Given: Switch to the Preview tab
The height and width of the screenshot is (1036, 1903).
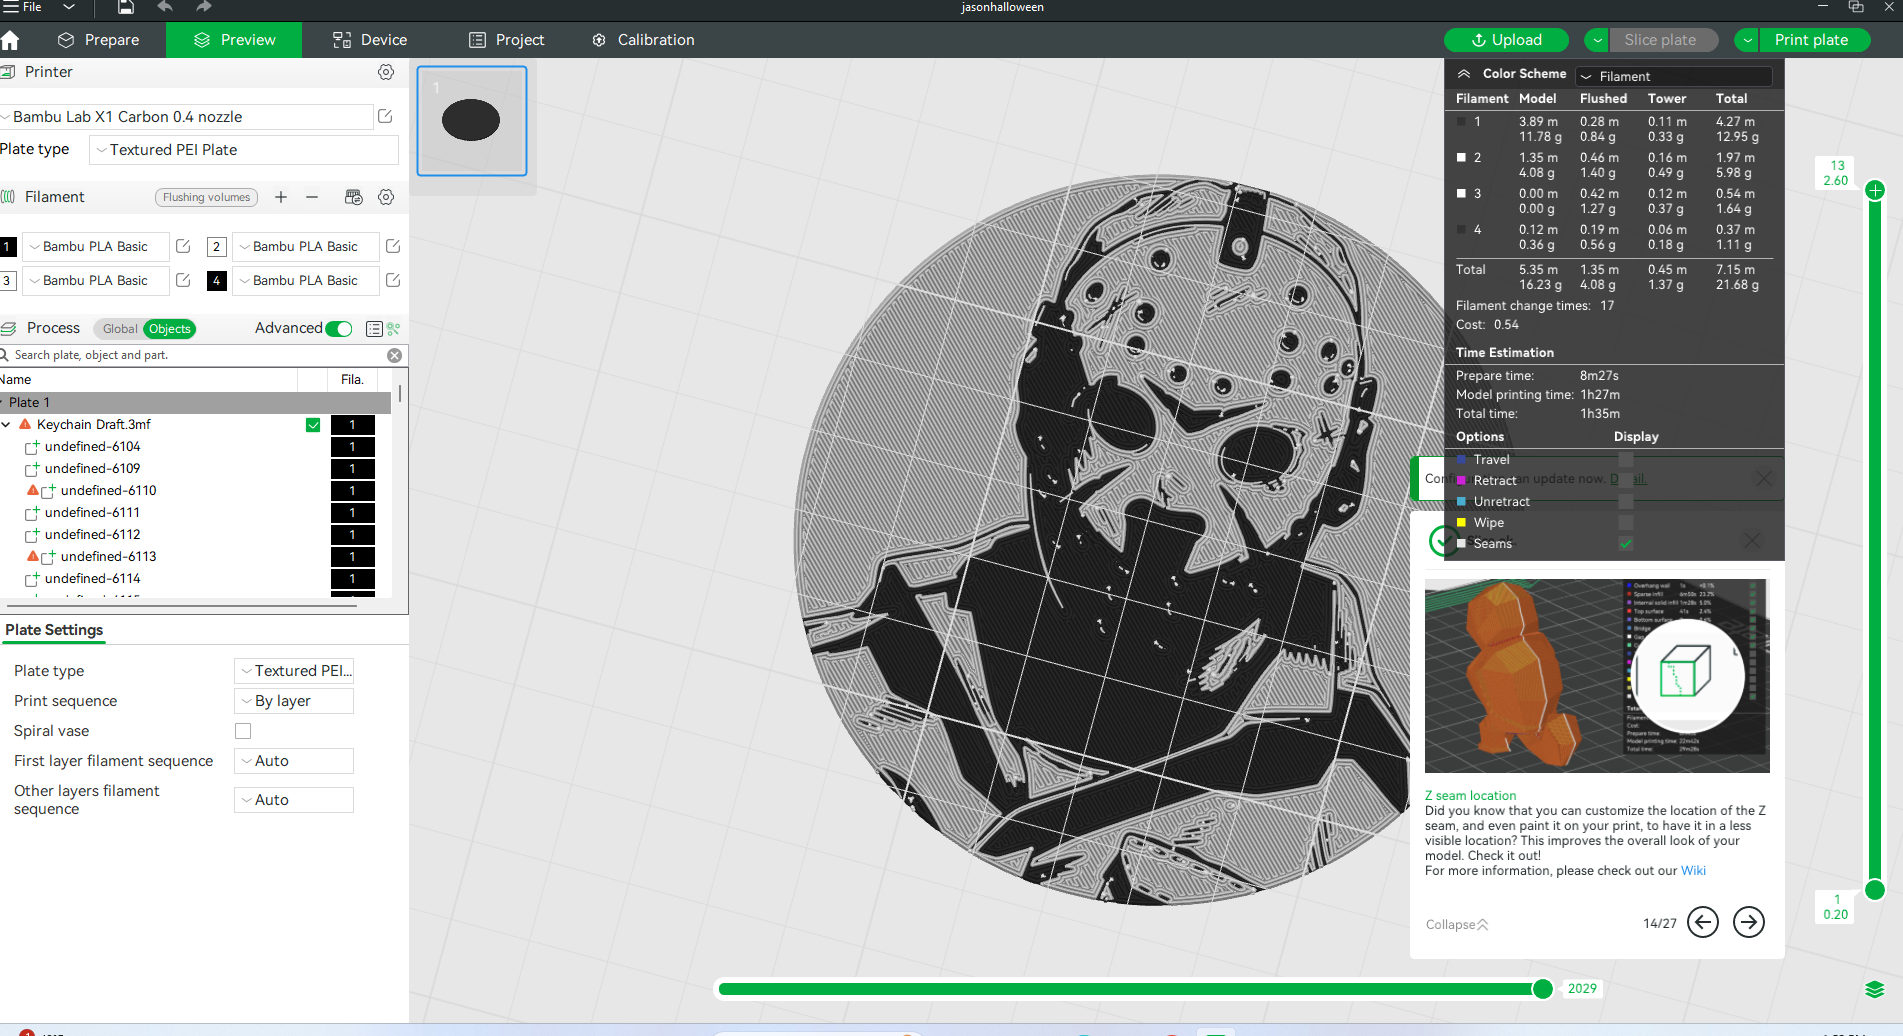Looking at the screenshot, I should 234,40.
